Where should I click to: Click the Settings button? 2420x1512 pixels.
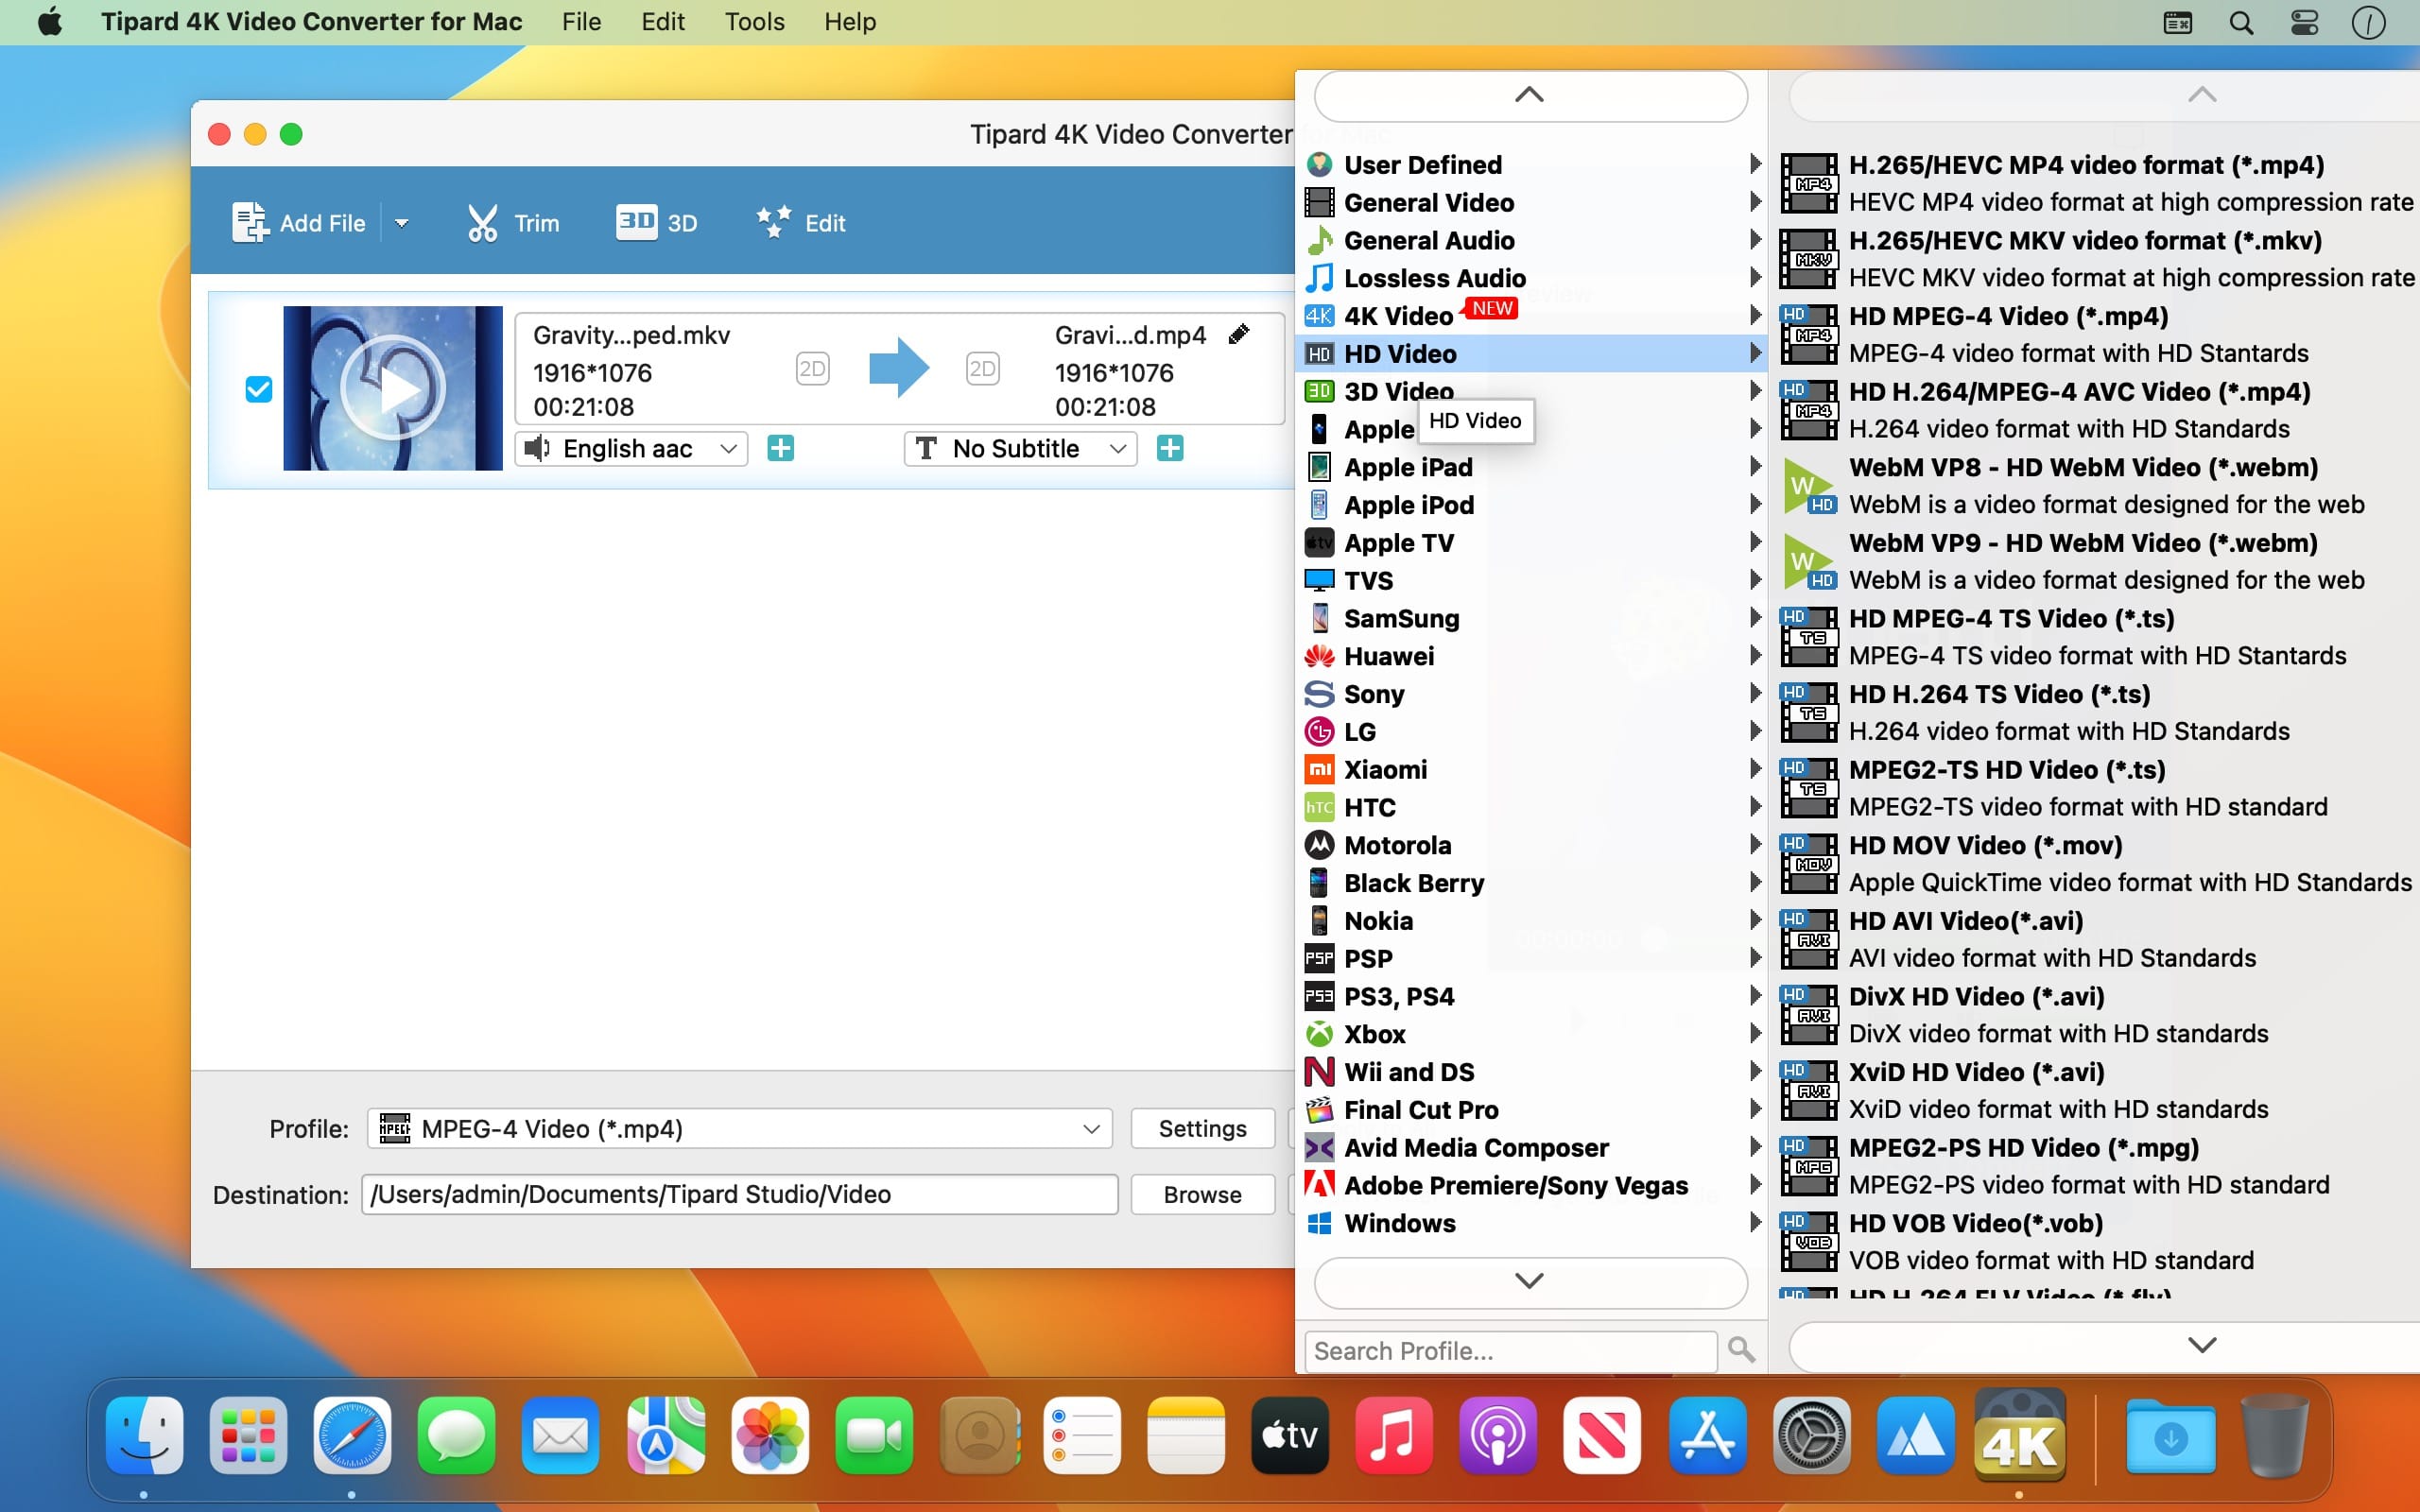click(x=1202, y=1128)
